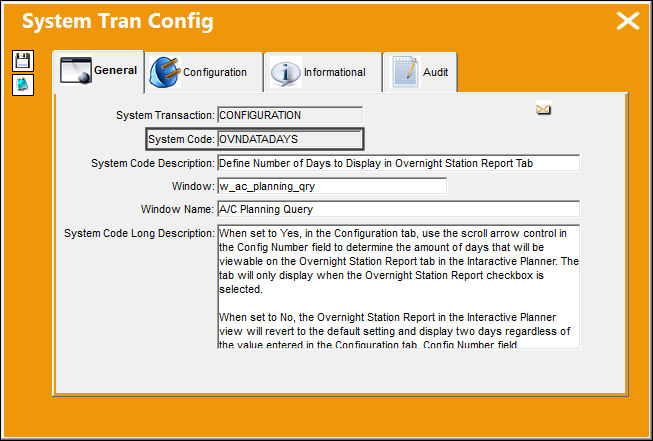Click the System Code Long Description label
This screenshot has width=653, height=441.
140,234
